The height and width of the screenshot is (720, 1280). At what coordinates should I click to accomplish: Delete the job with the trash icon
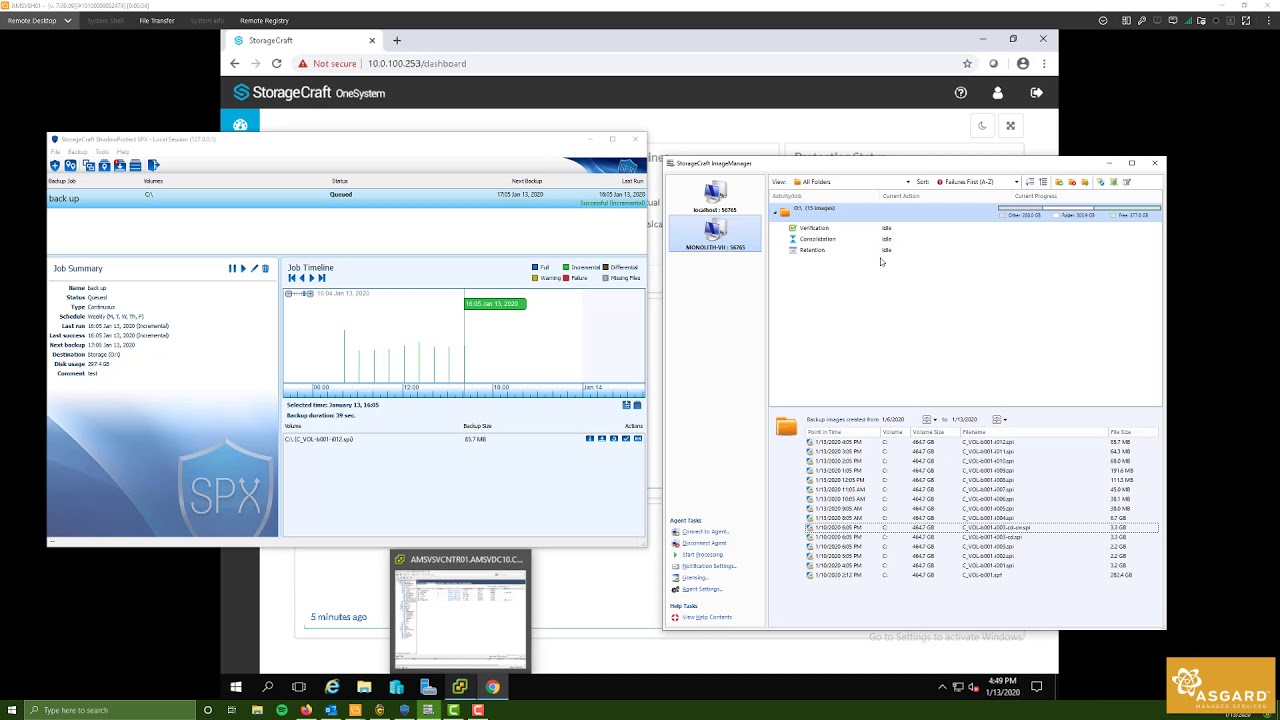[x=265, y=268]
